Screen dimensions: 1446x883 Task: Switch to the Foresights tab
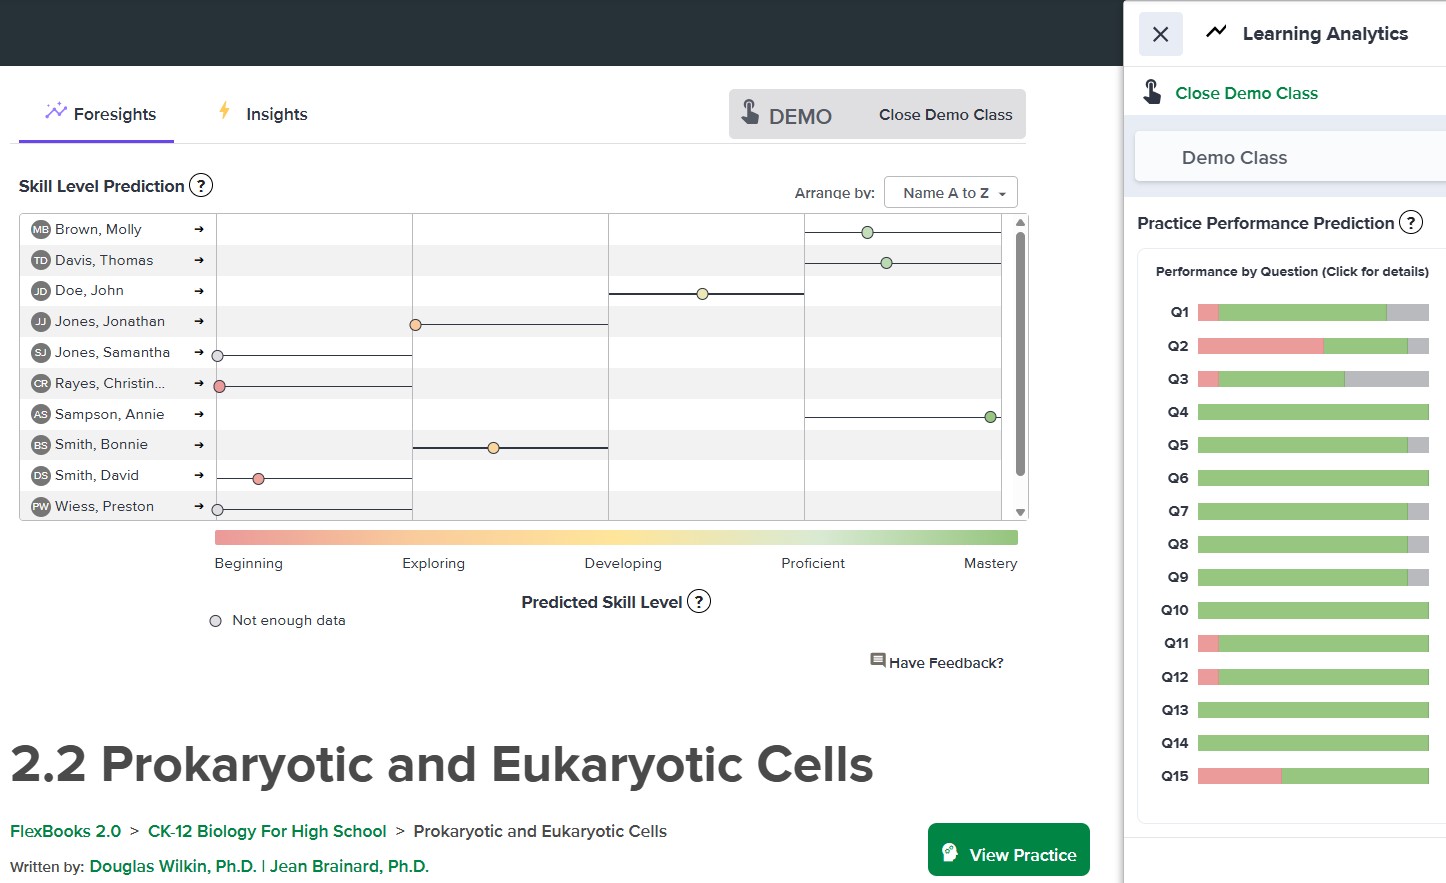coord(97,114)
